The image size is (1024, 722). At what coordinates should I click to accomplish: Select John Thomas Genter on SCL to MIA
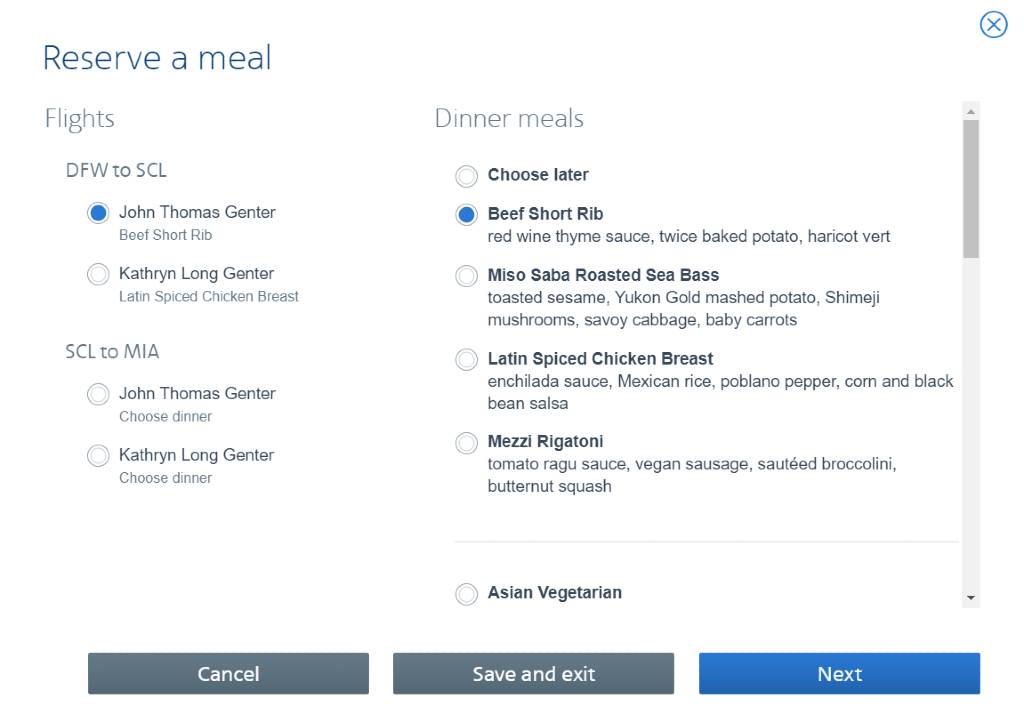tap(98, 394)
